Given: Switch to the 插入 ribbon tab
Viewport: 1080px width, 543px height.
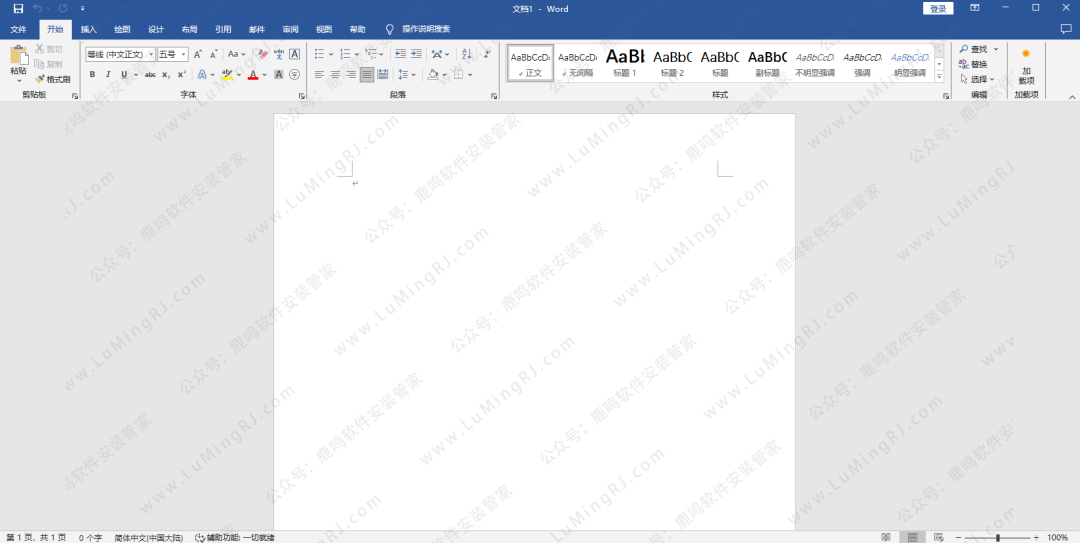Looking at the screenshot, I should pos(89,30).
